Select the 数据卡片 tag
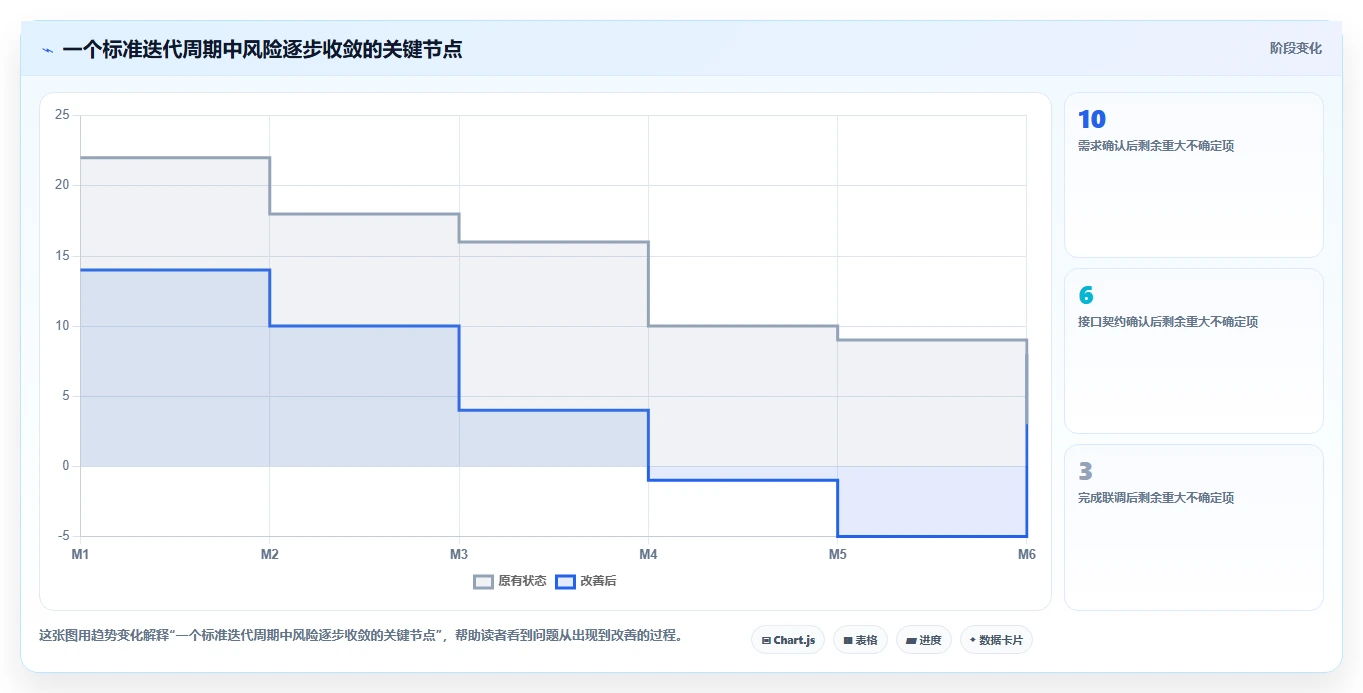 click(996, 640)
